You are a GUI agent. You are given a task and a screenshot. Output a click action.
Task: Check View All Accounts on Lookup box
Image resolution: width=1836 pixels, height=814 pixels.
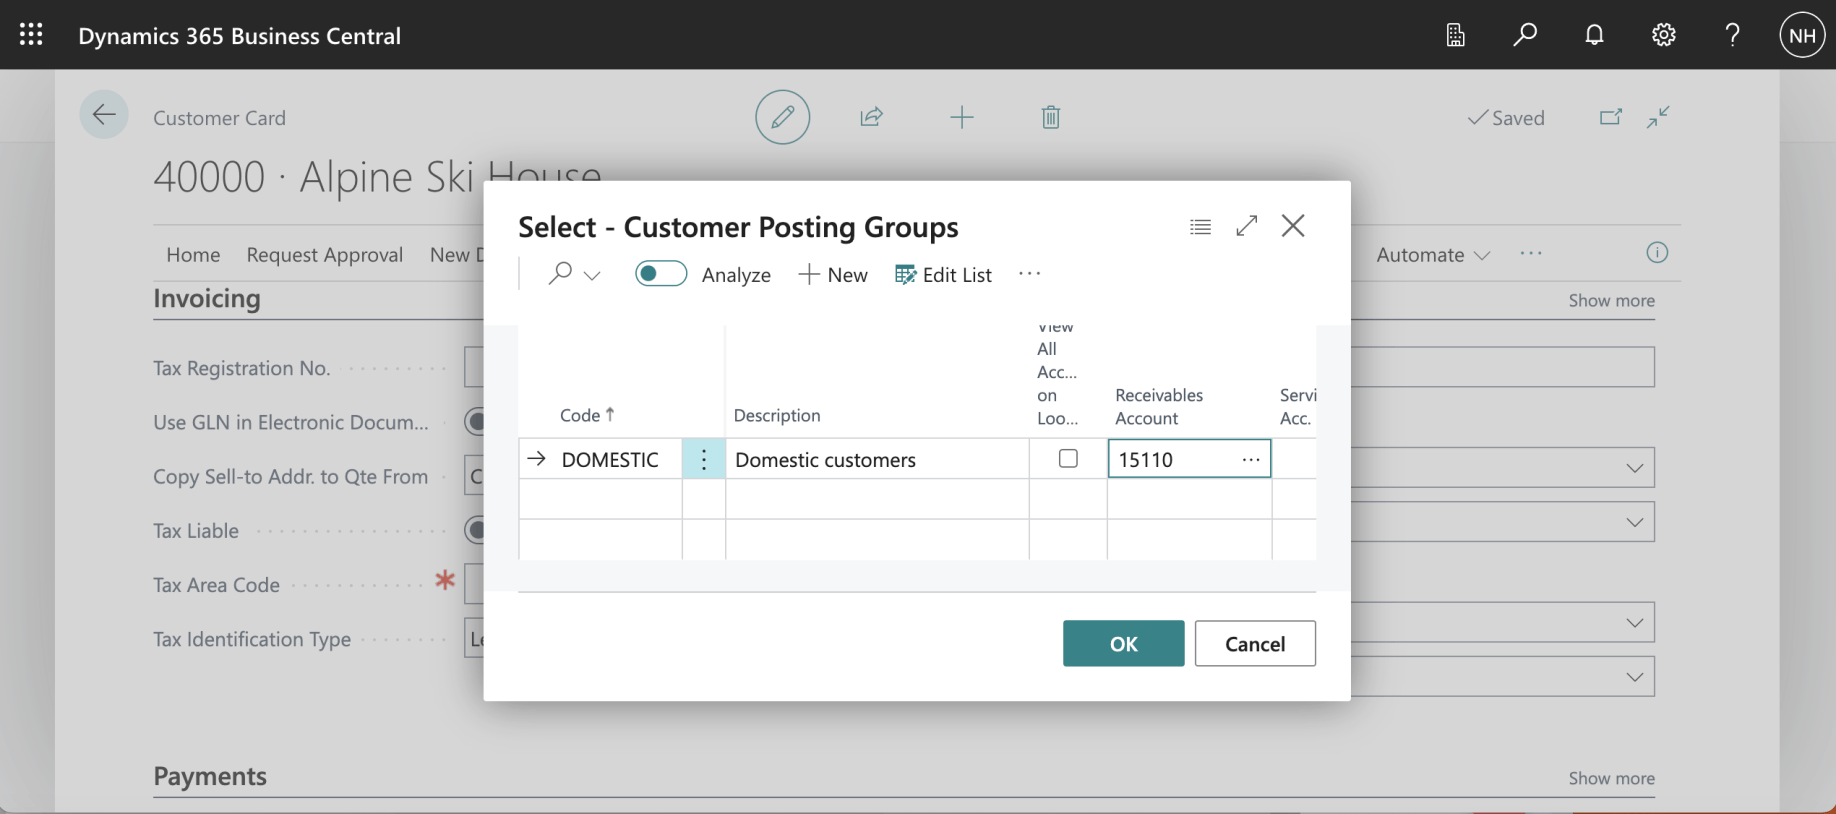point(1068,459)
